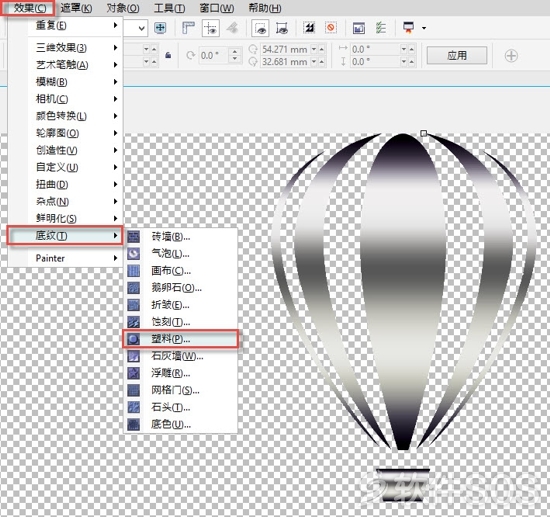
Task: Click the invert mask icon
Action: pos(309,28)
